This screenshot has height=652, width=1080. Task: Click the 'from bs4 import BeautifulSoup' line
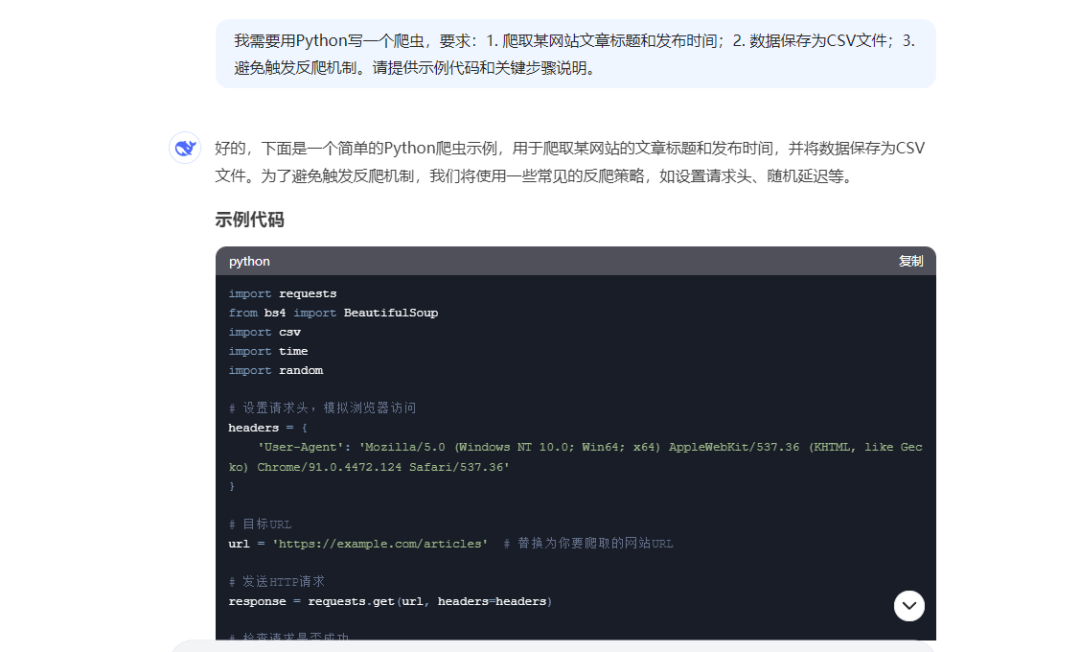[333, 312]
